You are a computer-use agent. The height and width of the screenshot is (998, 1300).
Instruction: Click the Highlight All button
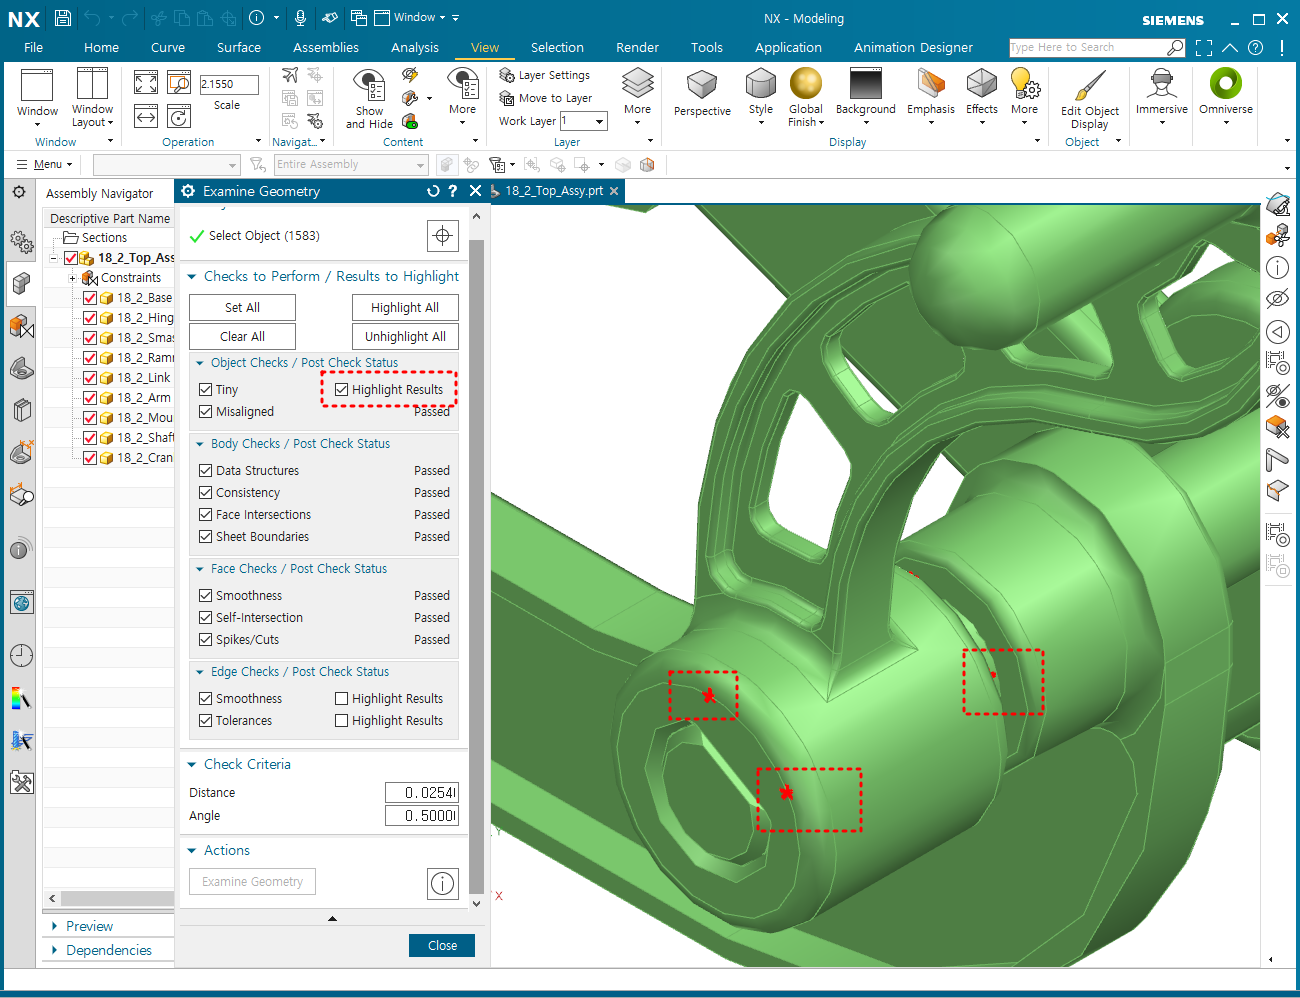tap(405, 308)
